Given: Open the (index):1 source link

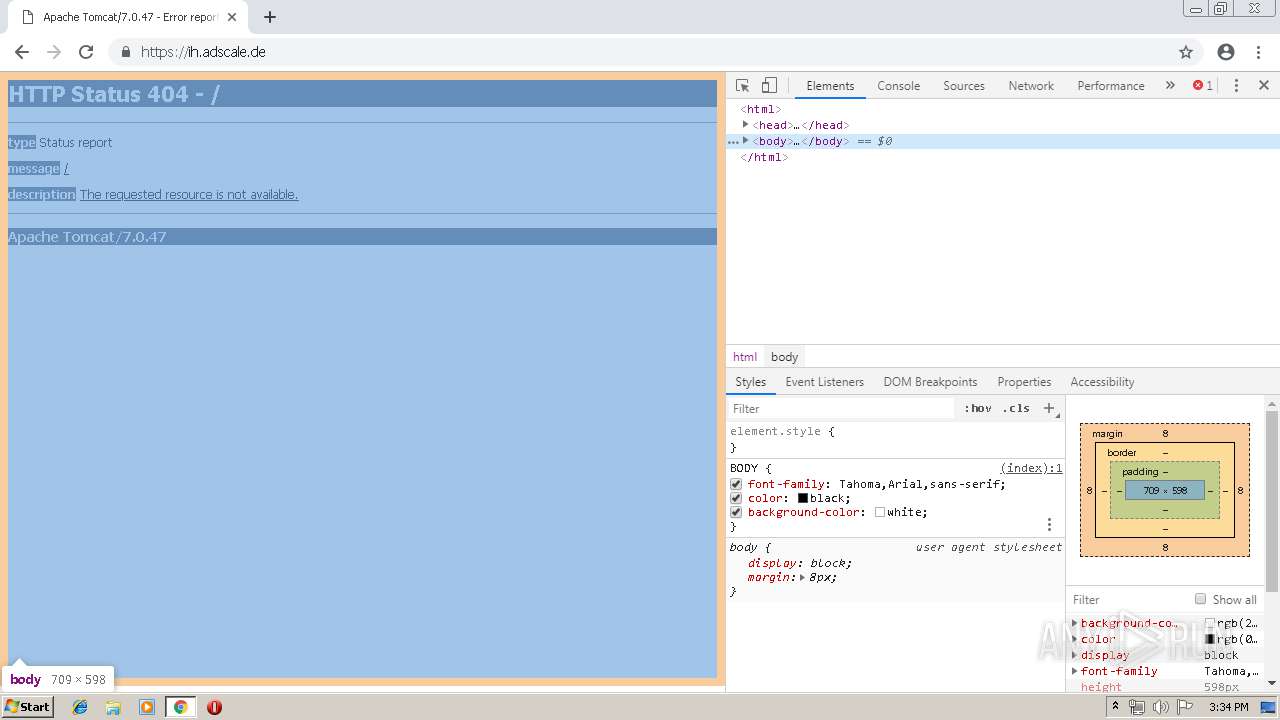Looking at the screenshot, I should click(1031, 468).
